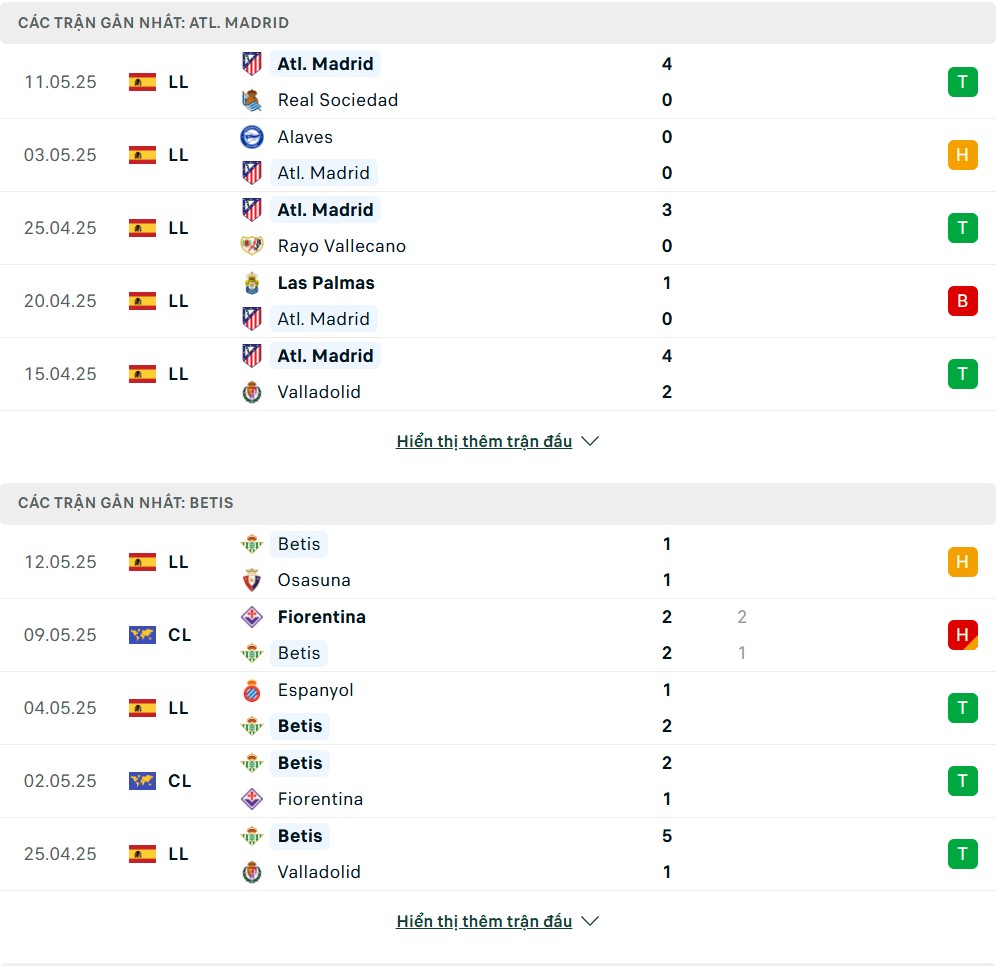Click red H badge for Fiorentina-Betis match
The image size is (996, 966).
[x=962, y=634]
